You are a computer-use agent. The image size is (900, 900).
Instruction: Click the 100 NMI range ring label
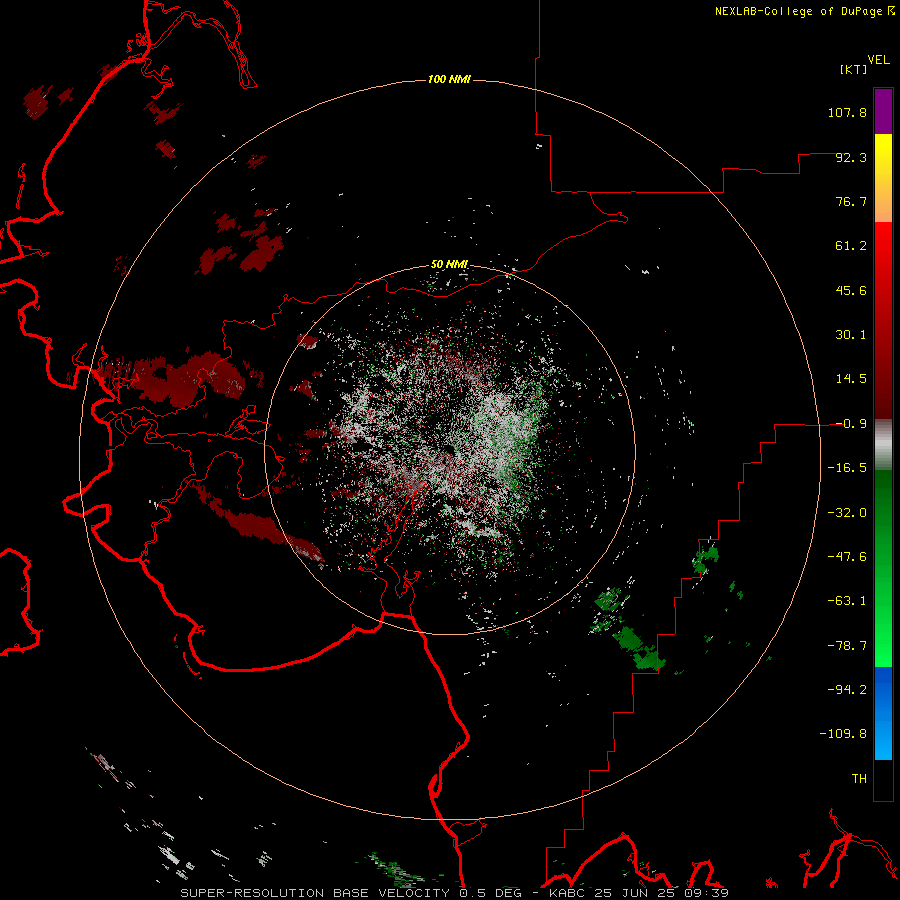[449, 79]
